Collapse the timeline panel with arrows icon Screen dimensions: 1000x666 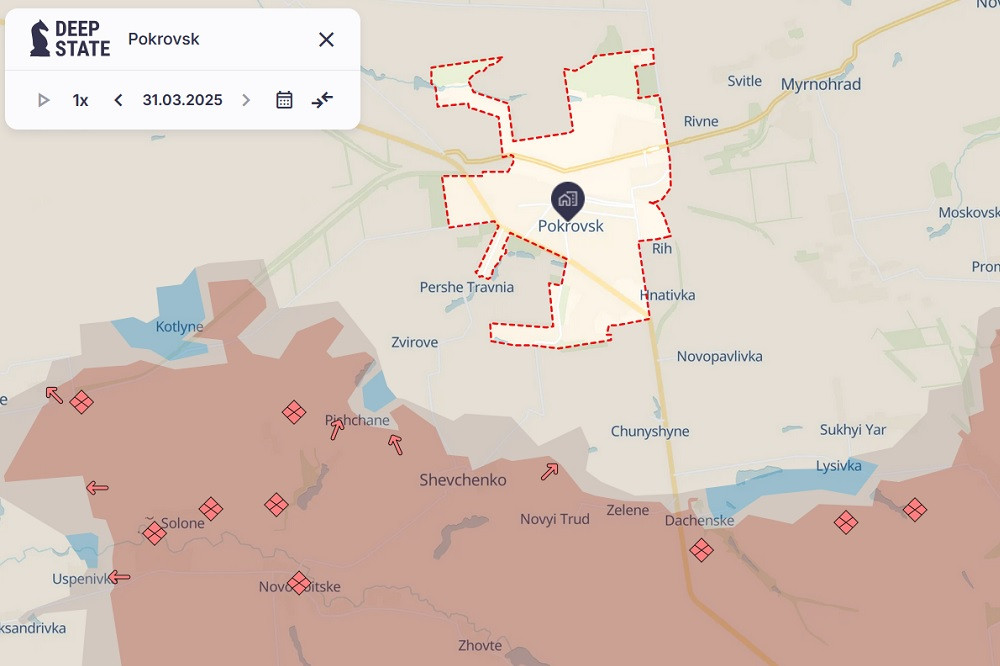click(x=322, y=100)
